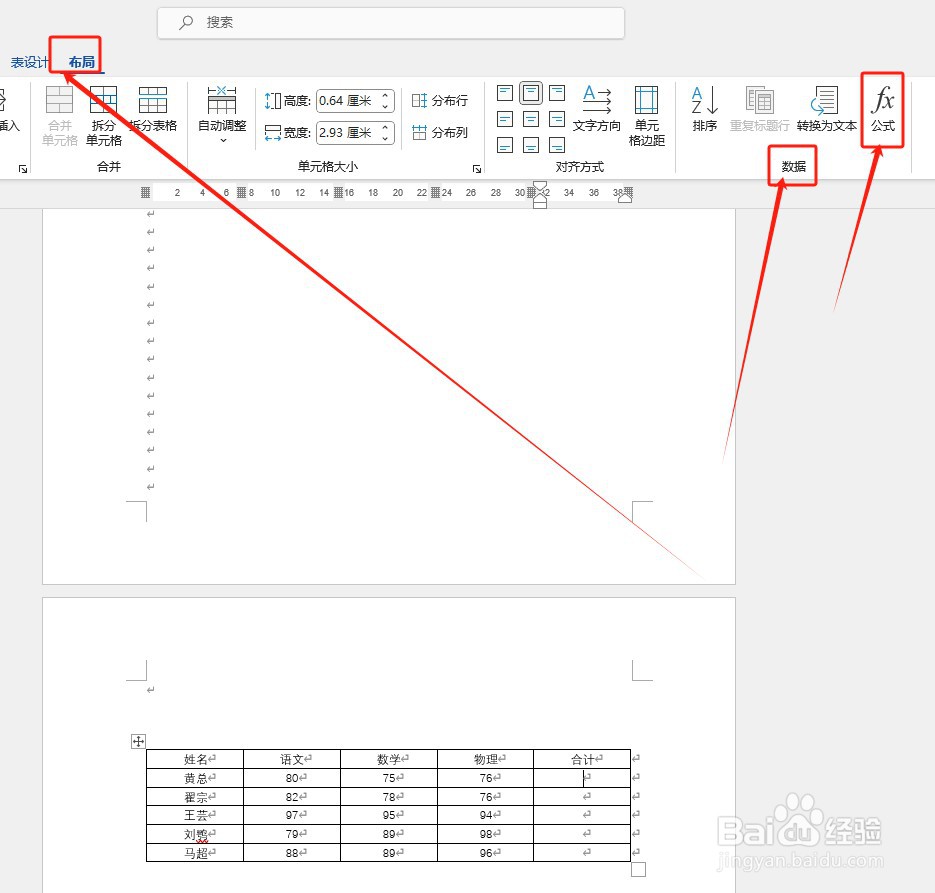Switch to the 表设计 tab
Screen dimensions: 935x893
[28, 60]
